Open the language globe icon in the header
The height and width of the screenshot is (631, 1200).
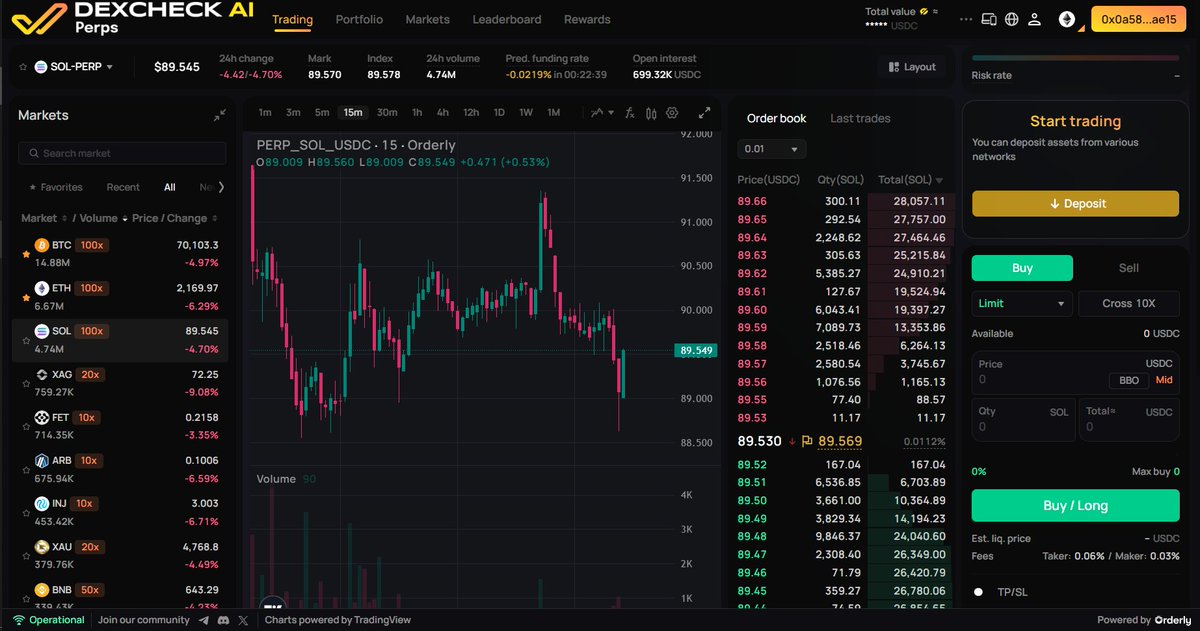[x=1011, y=18]
